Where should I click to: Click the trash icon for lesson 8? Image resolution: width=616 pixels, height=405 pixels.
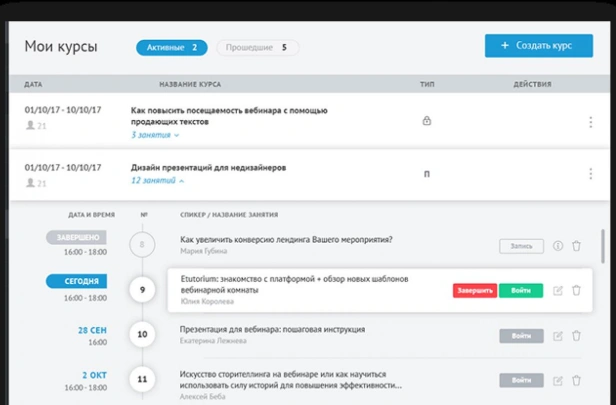point(576,246)
